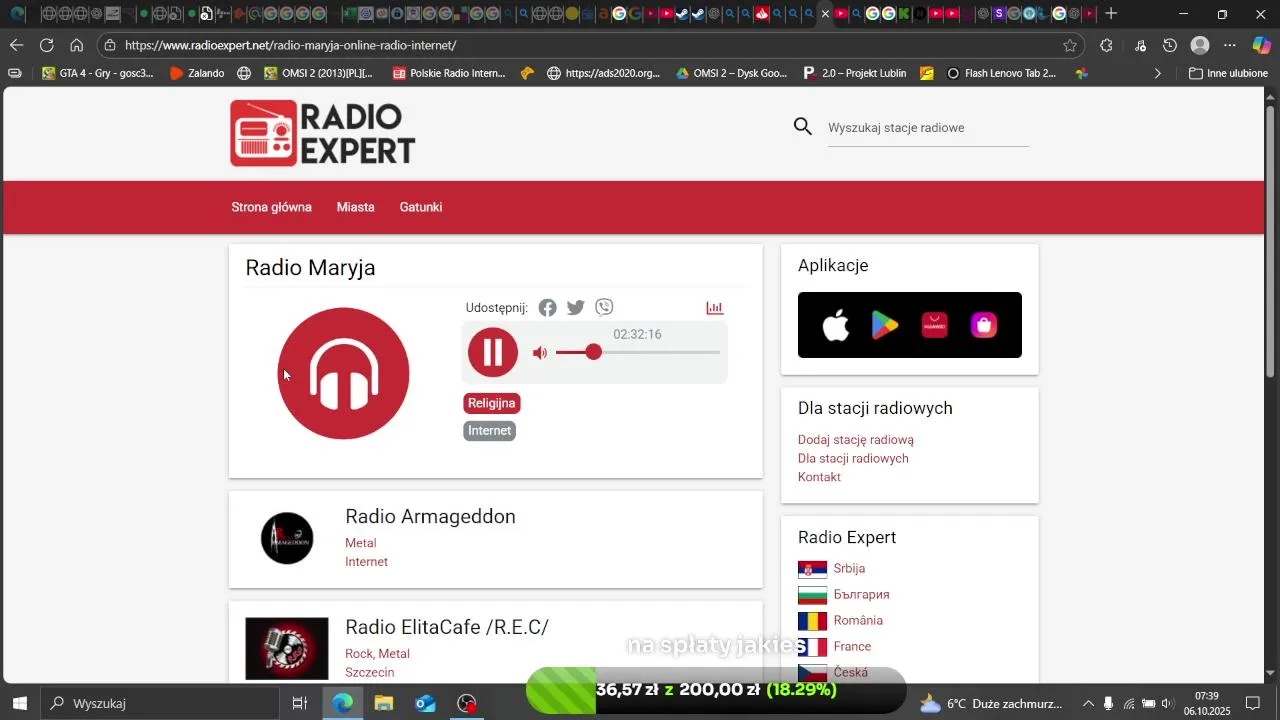Screen dimensions: 1280x720
Task: Click the Radio ElitaCafe logo thumbnail
Action: pyautogui.click(x=287, y=649)
